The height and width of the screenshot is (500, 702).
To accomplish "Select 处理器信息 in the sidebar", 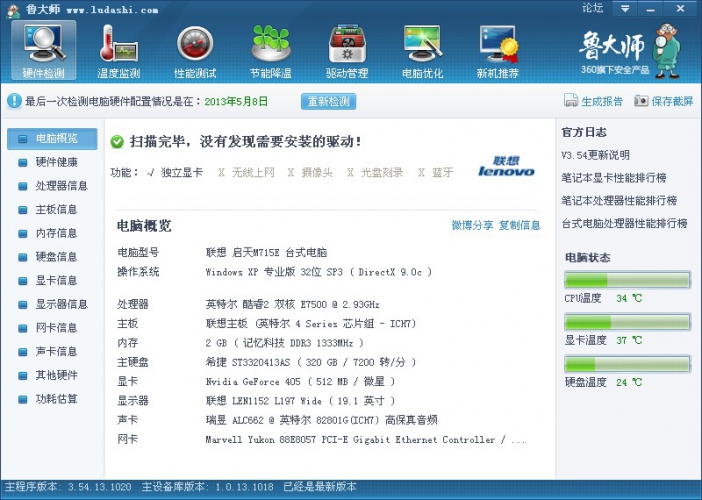I will click(61, 186).
